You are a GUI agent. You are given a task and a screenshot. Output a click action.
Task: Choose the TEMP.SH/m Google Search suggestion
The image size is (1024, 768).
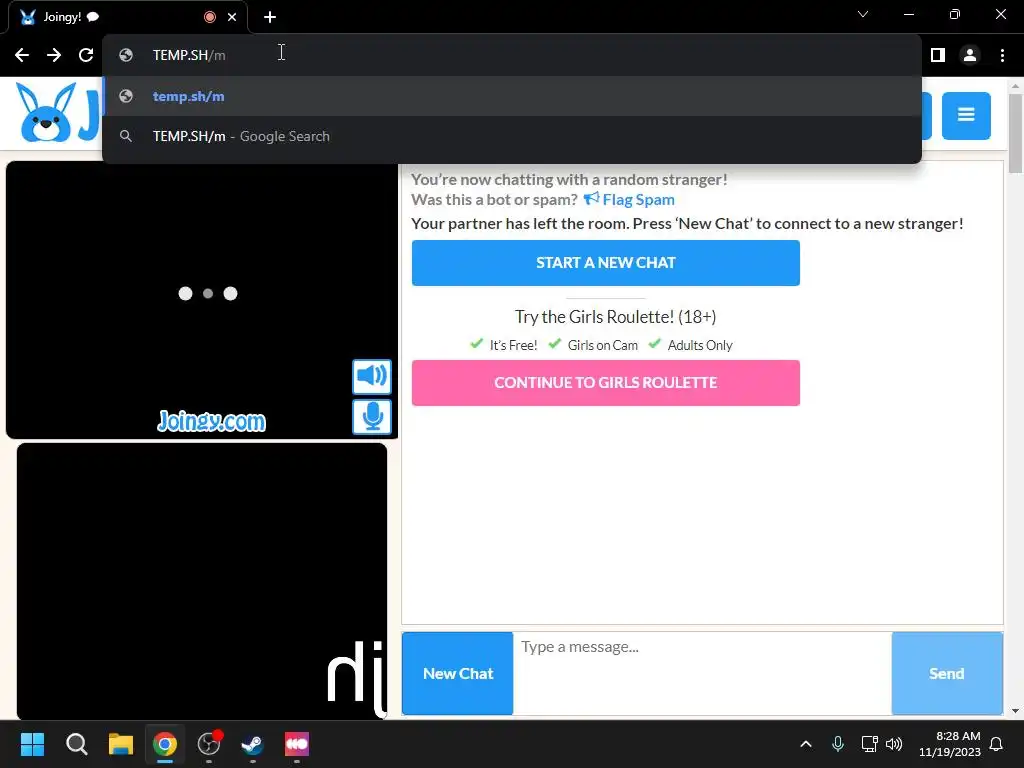[512, 136]
